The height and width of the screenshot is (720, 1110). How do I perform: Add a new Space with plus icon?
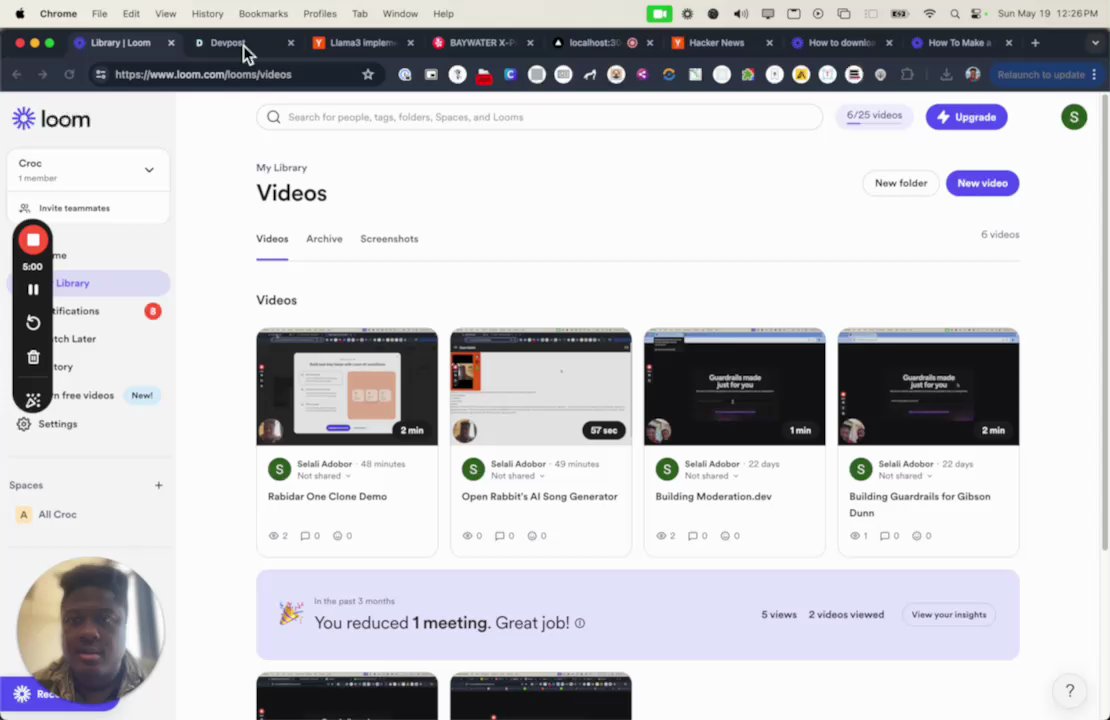click(159, 485)
